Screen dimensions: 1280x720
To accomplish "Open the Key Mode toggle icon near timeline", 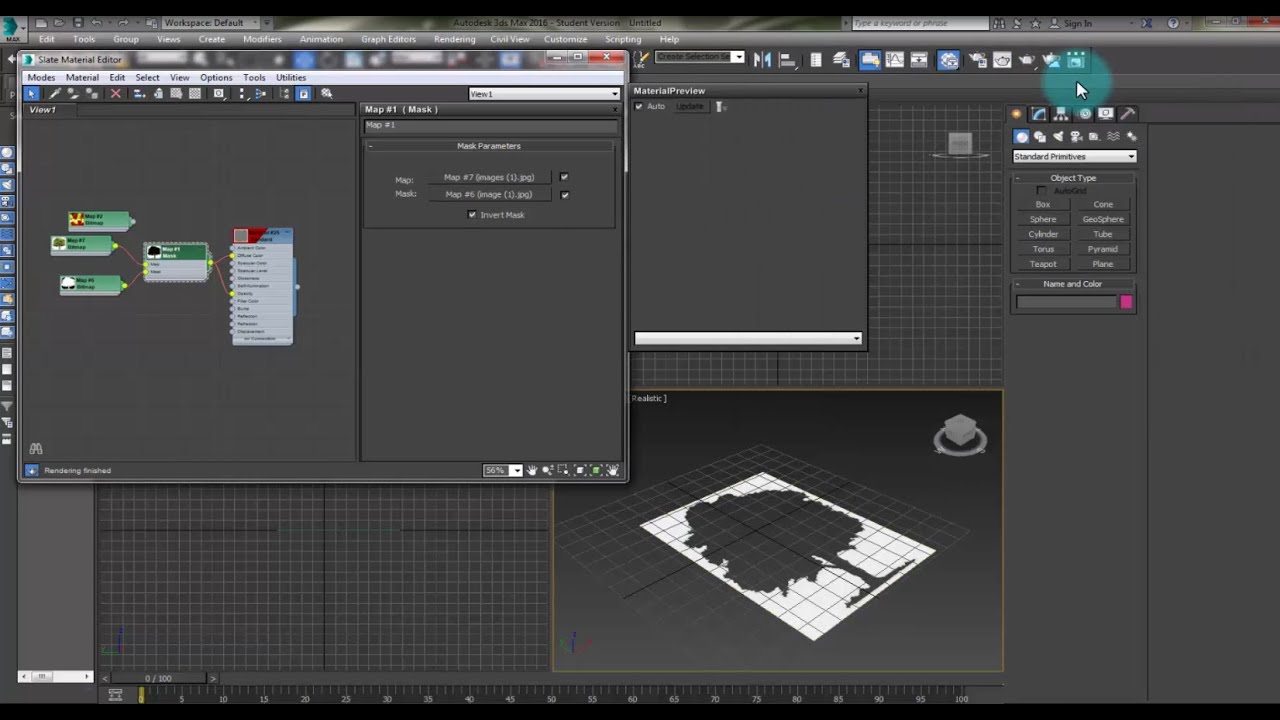I will click(115, 695).
